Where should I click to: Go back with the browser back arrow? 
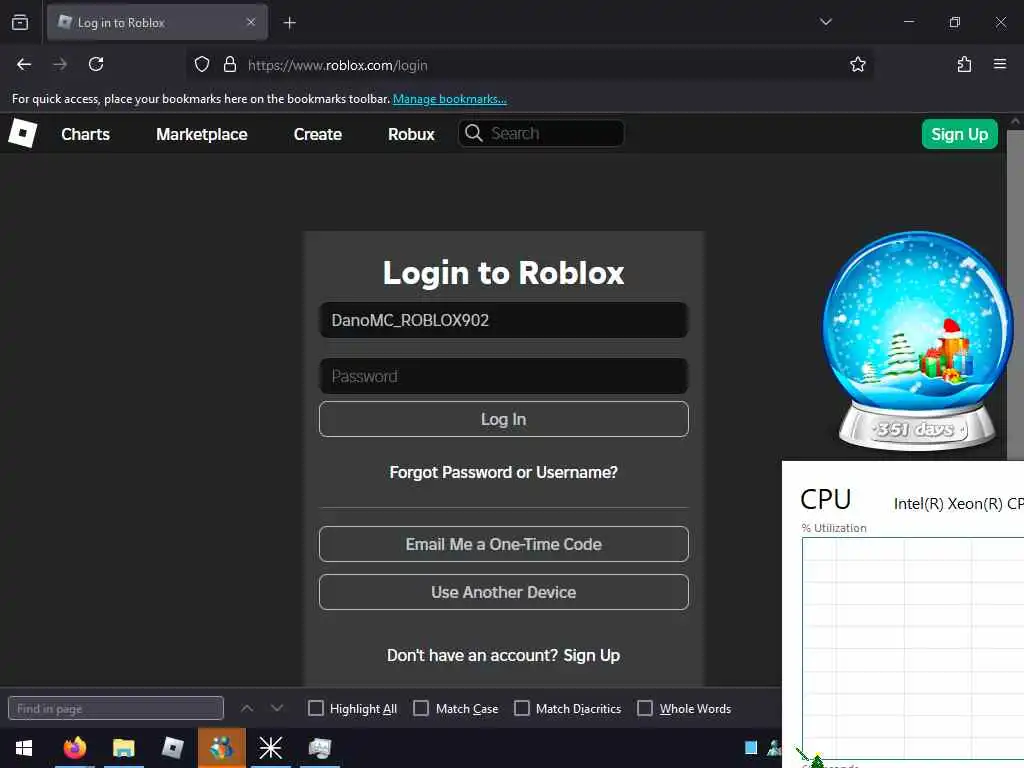24,64
